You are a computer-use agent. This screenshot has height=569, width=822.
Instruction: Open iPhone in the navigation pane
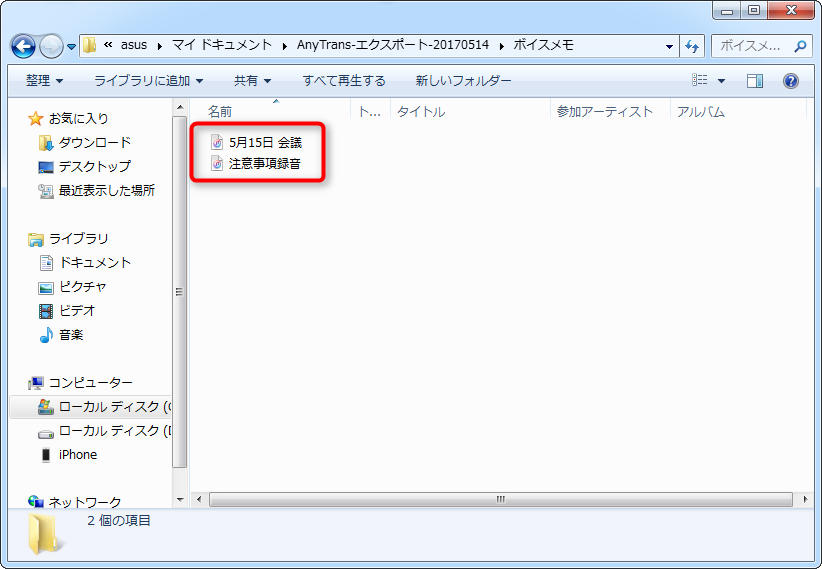[78, 455]
